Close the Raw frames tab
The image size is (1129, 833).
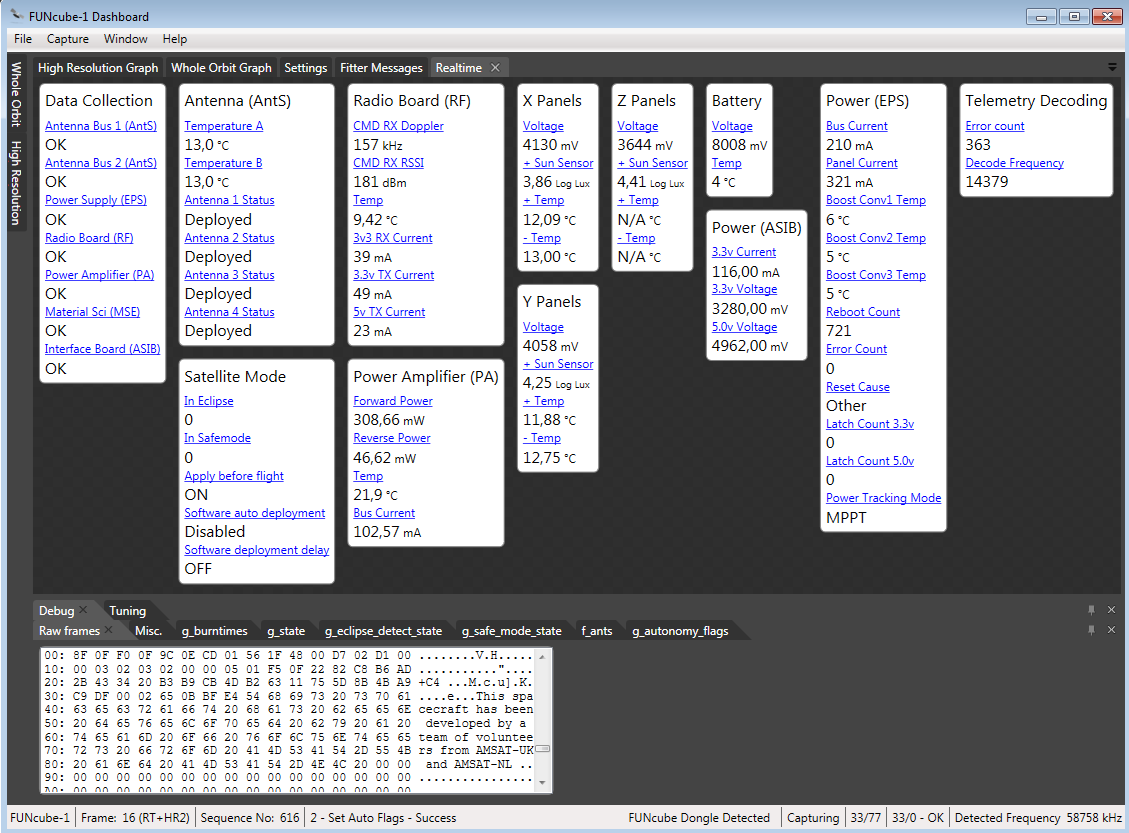(109, 630)
